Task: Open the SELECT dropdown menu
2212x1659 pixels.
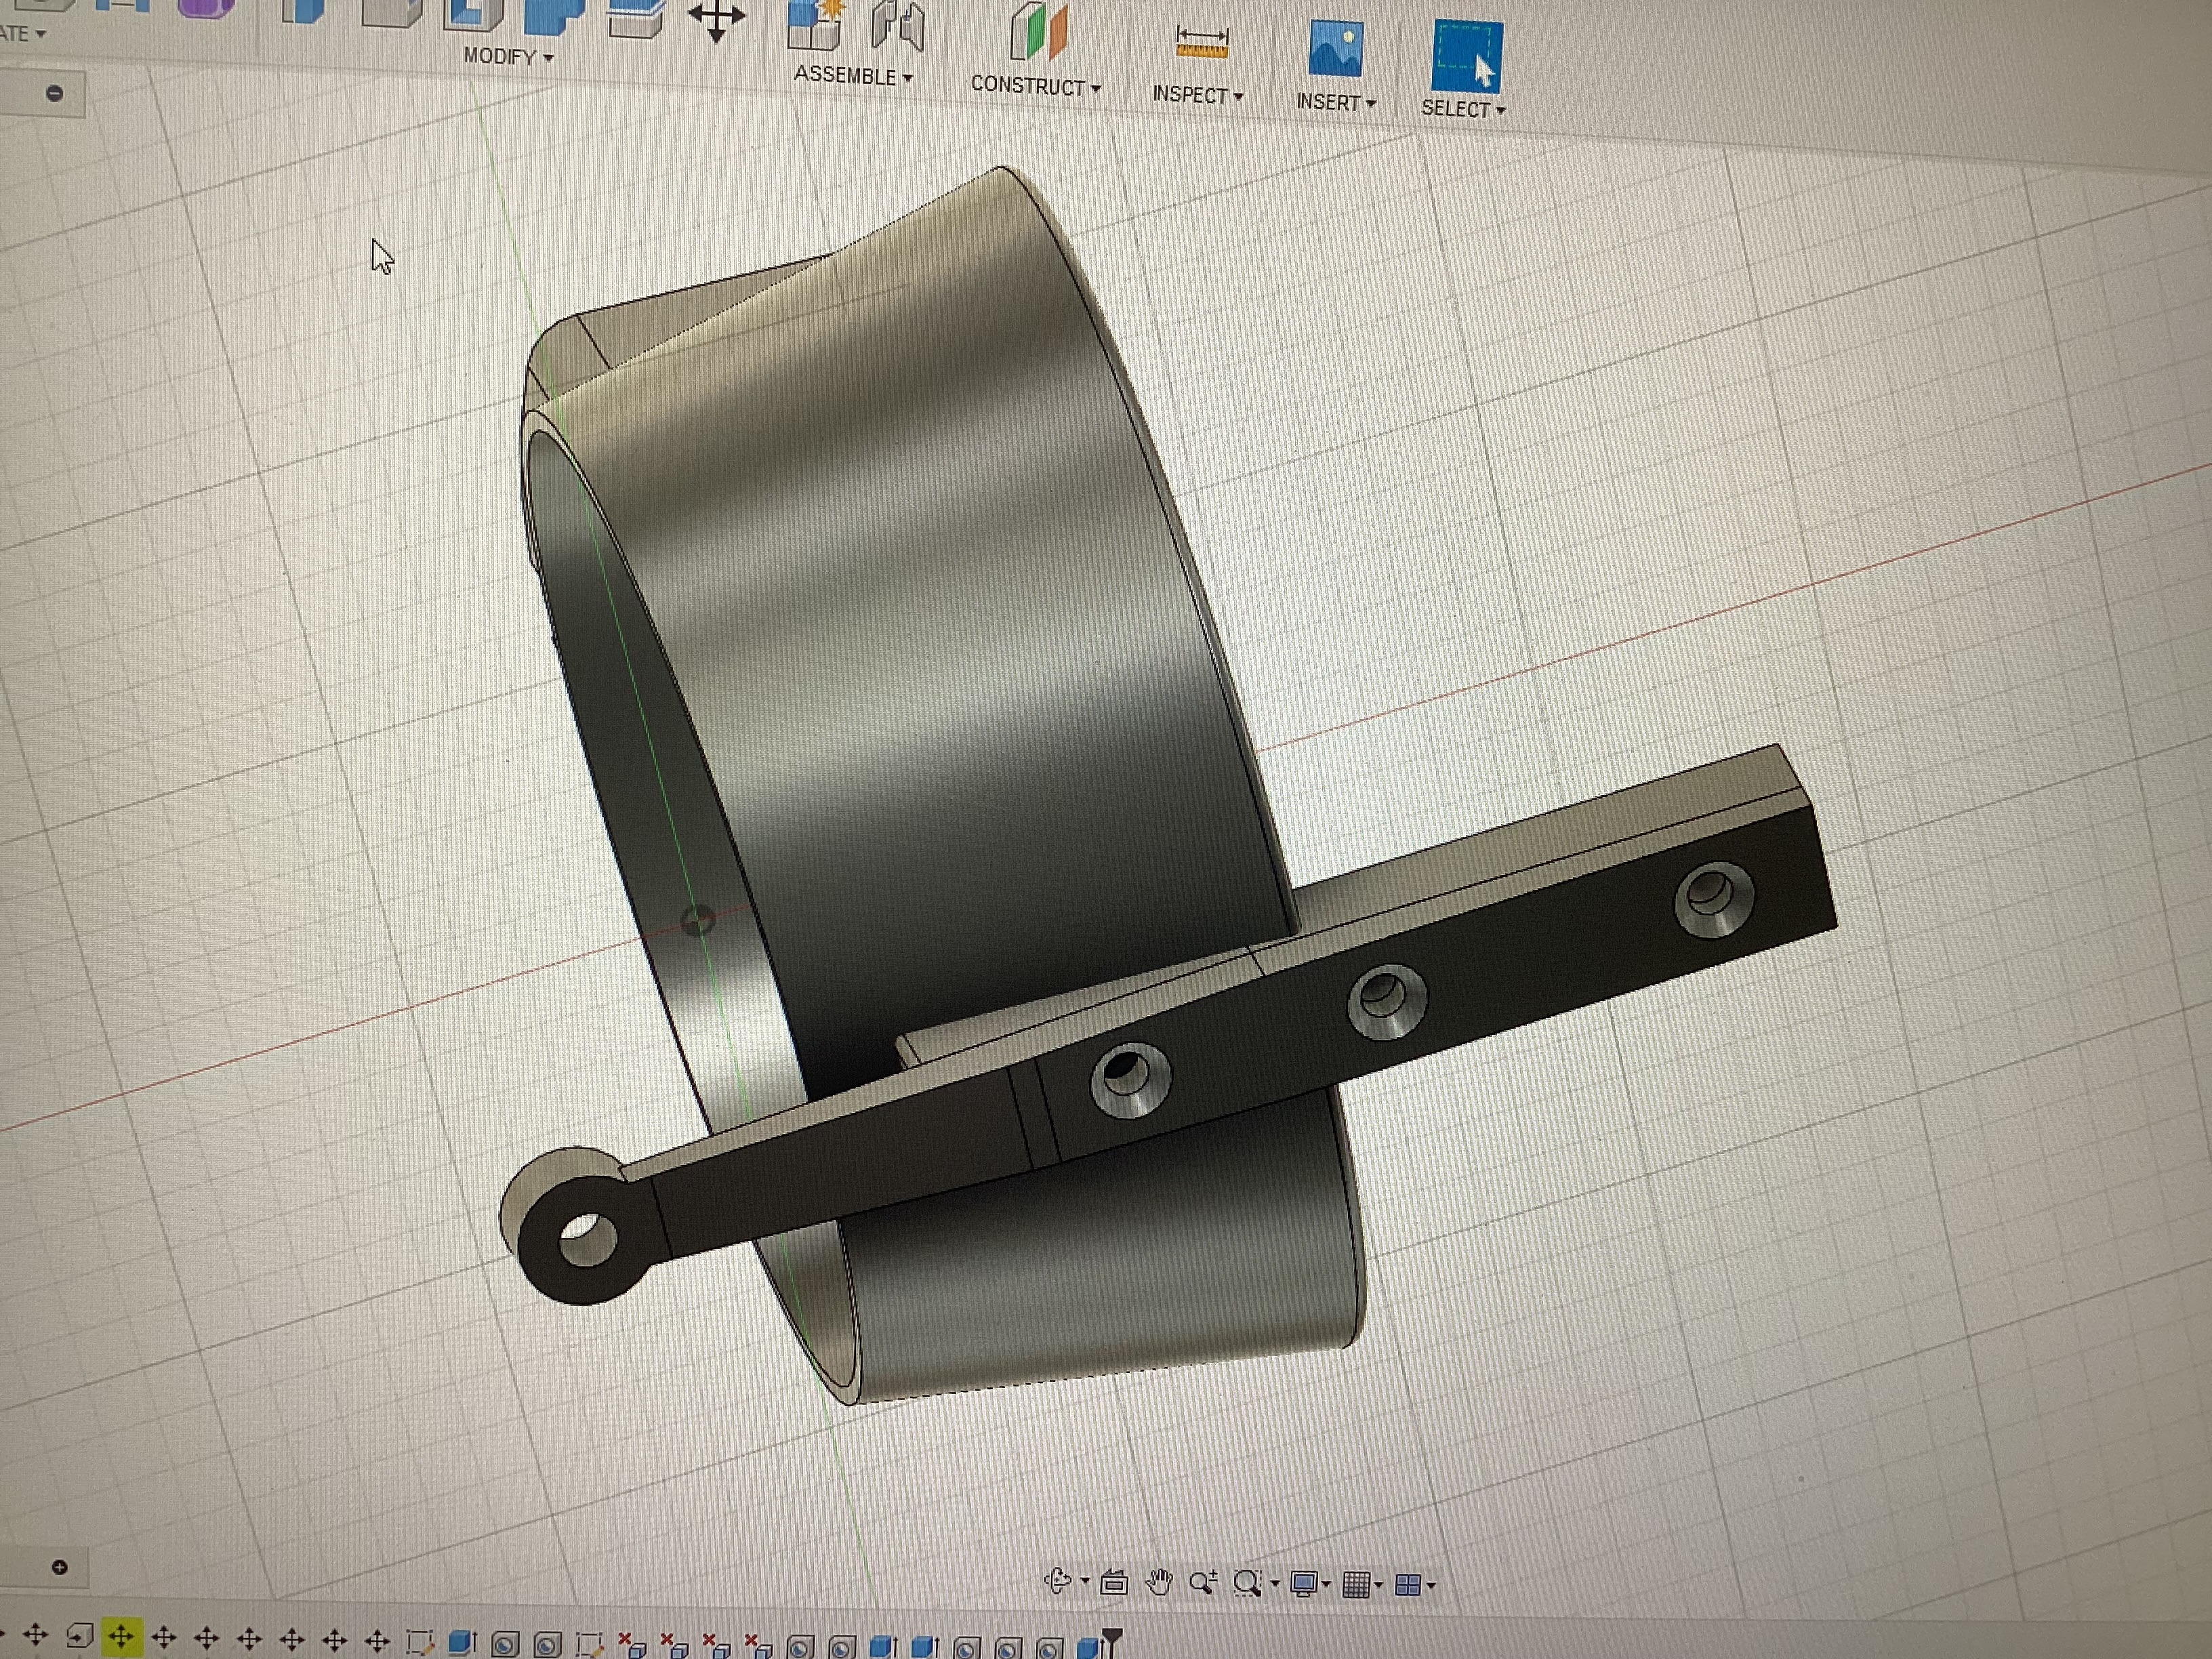Action: (x=1463, y=109)
